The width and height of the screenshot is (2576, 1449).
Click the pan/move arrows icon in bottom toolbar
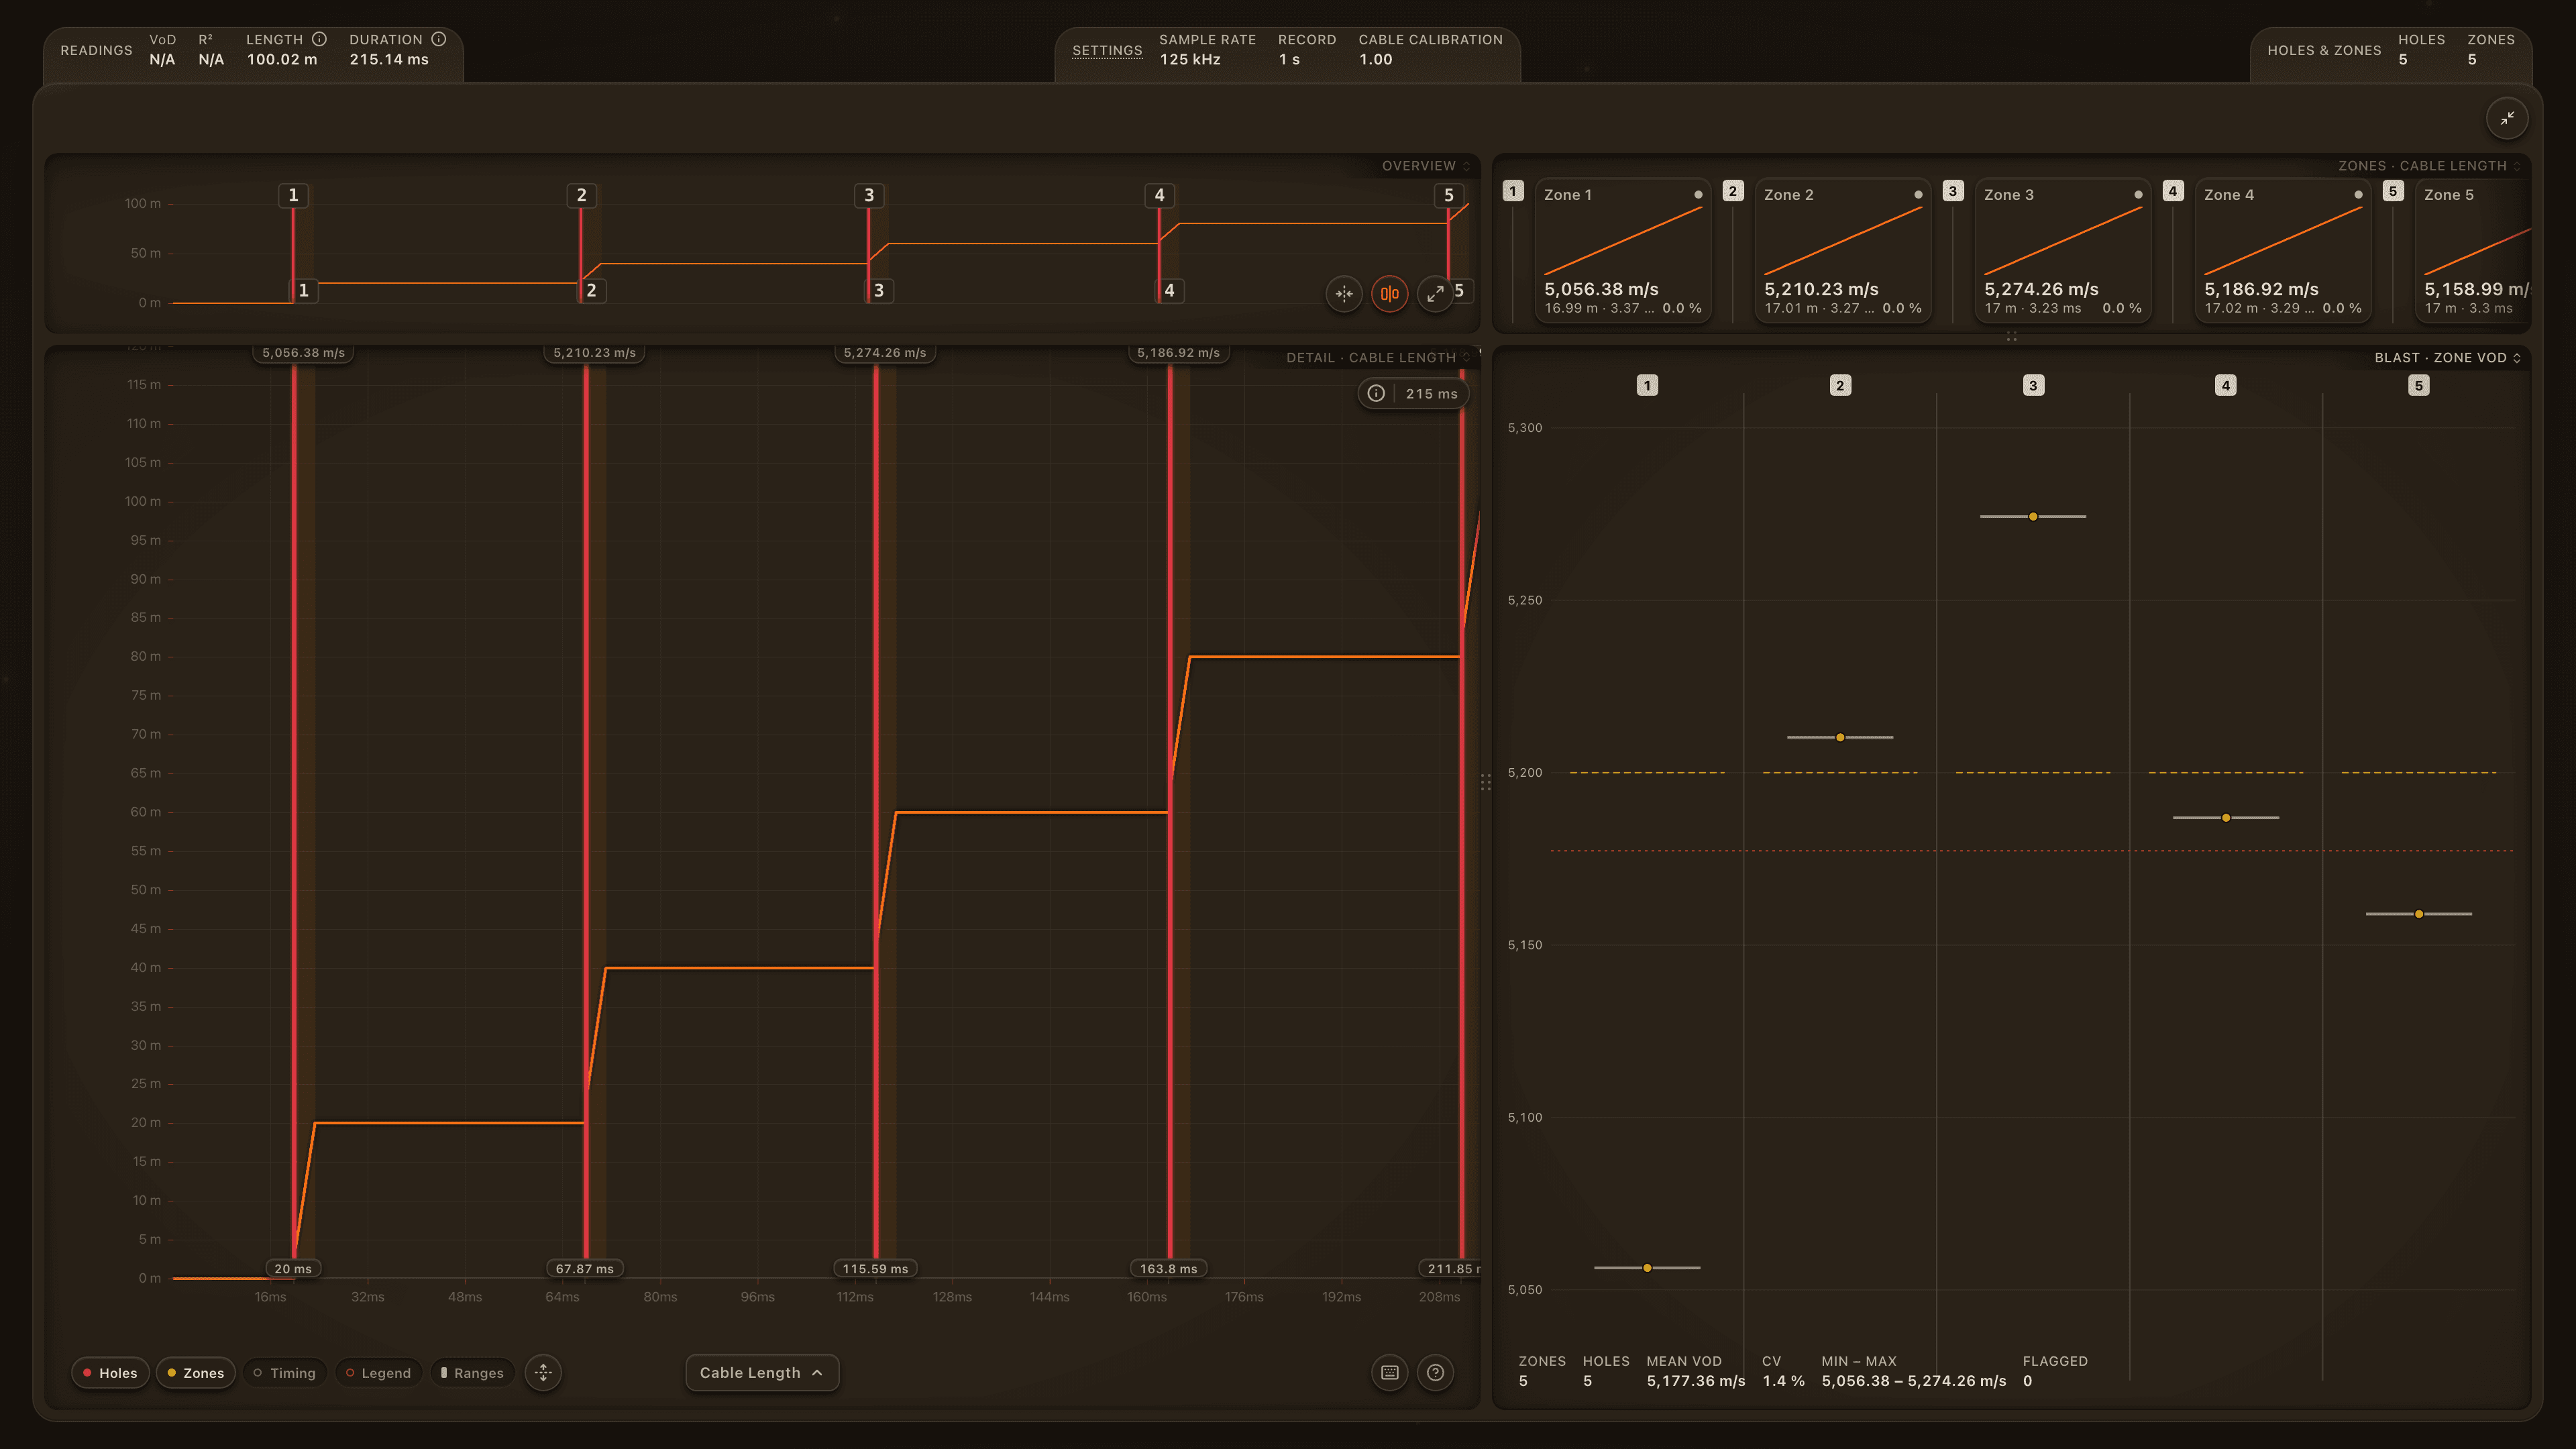tap(543, 1372)
